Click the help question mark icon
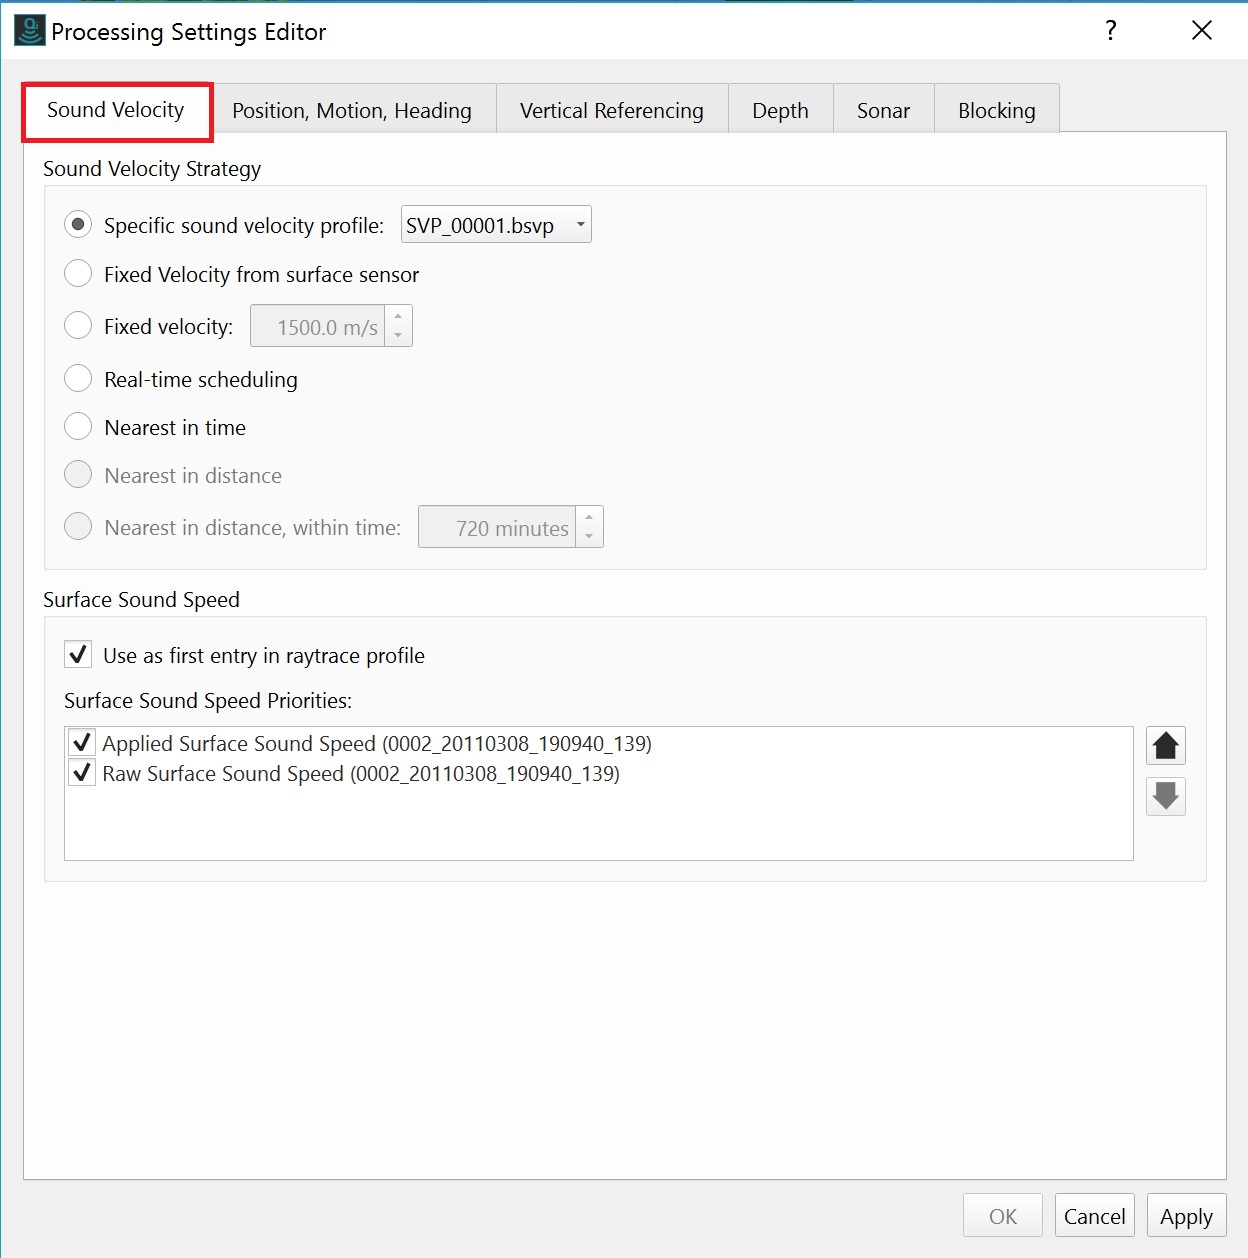Image resolution: width=1248 pixels, height=1258 pixels. tap(1110, 30)
